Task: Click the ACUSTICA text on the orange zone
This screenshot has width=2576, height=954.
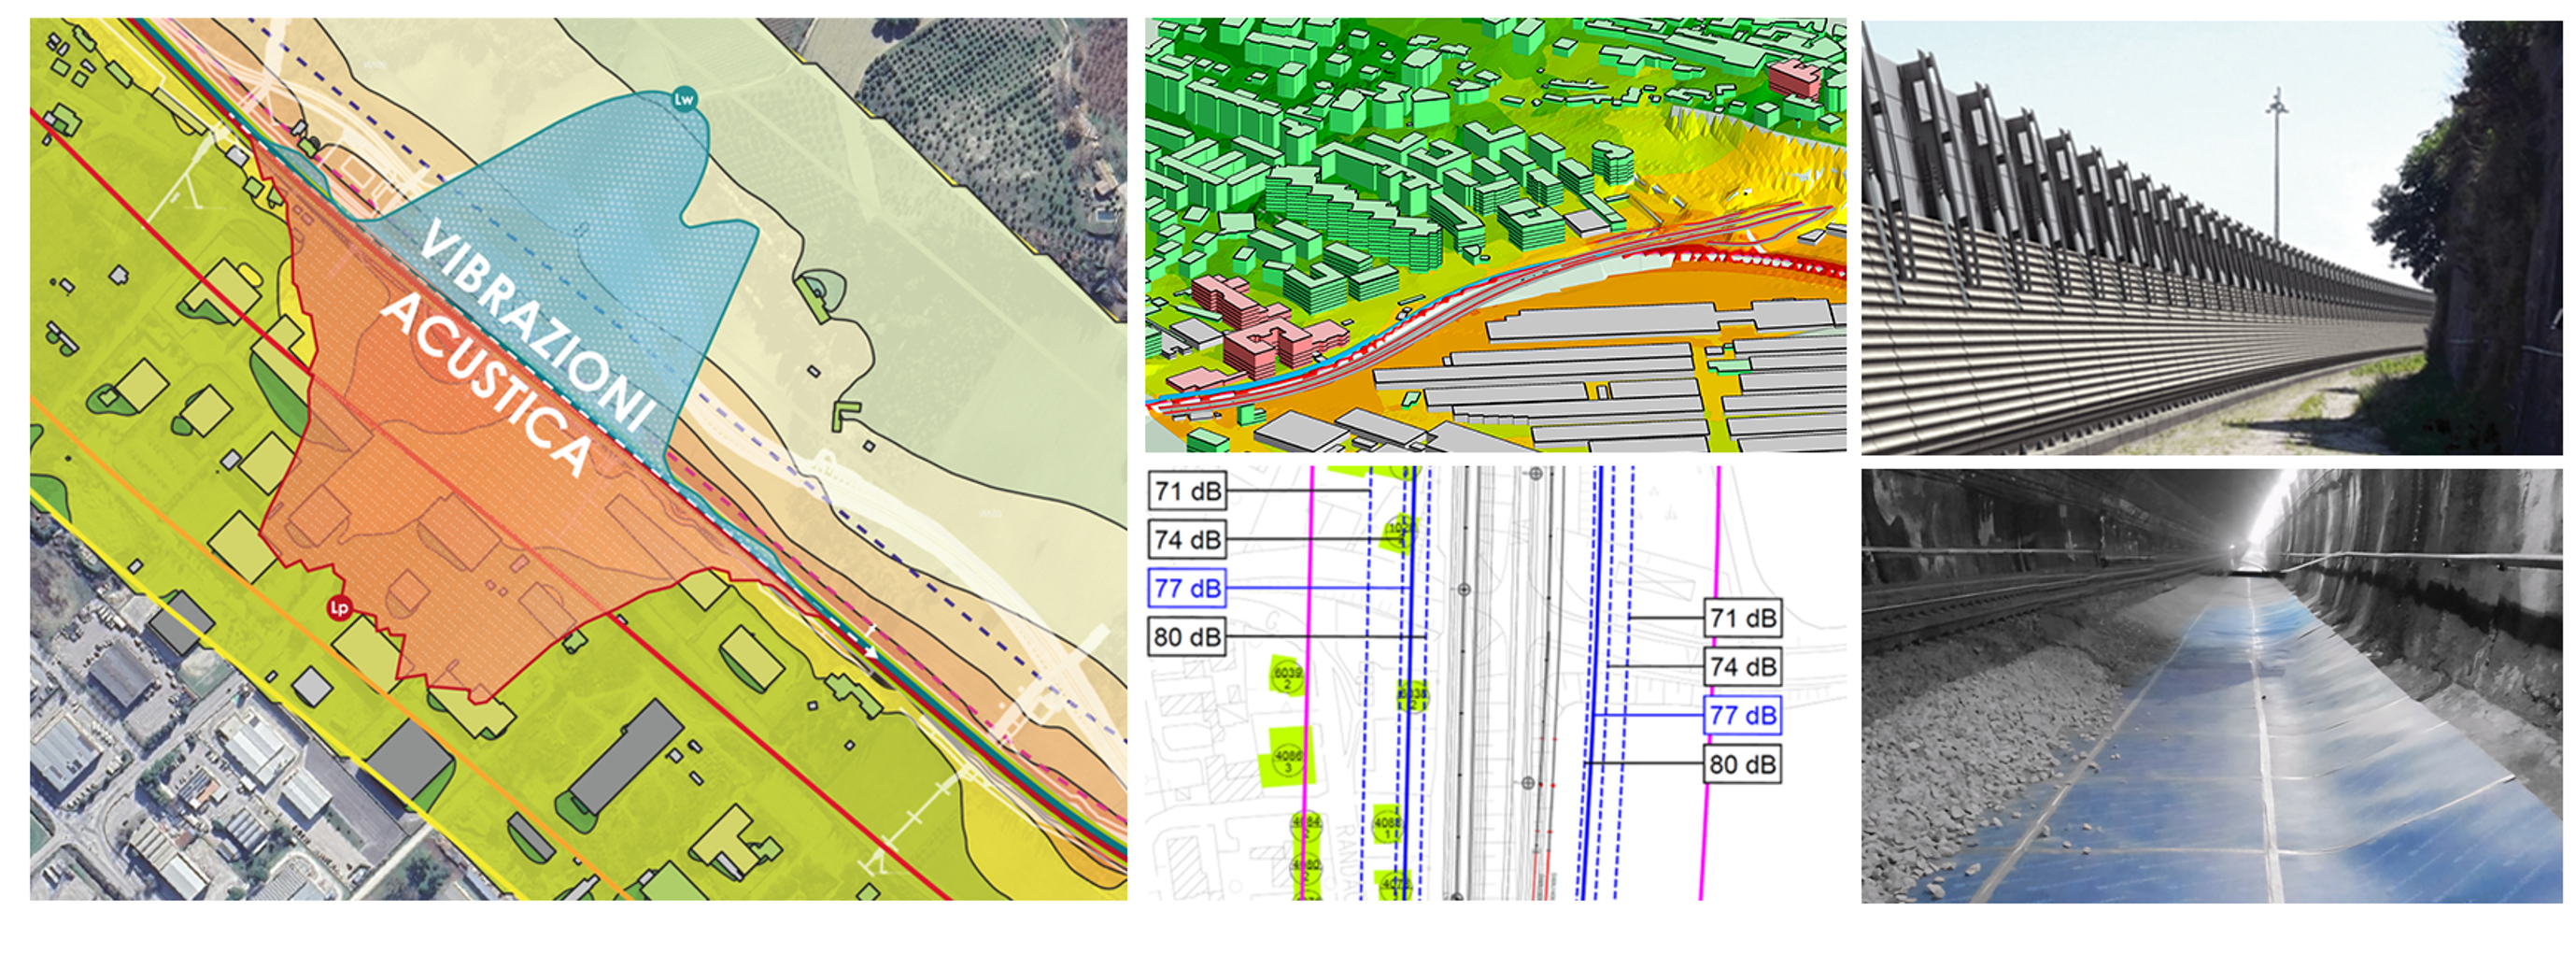Action: (486, 385)
